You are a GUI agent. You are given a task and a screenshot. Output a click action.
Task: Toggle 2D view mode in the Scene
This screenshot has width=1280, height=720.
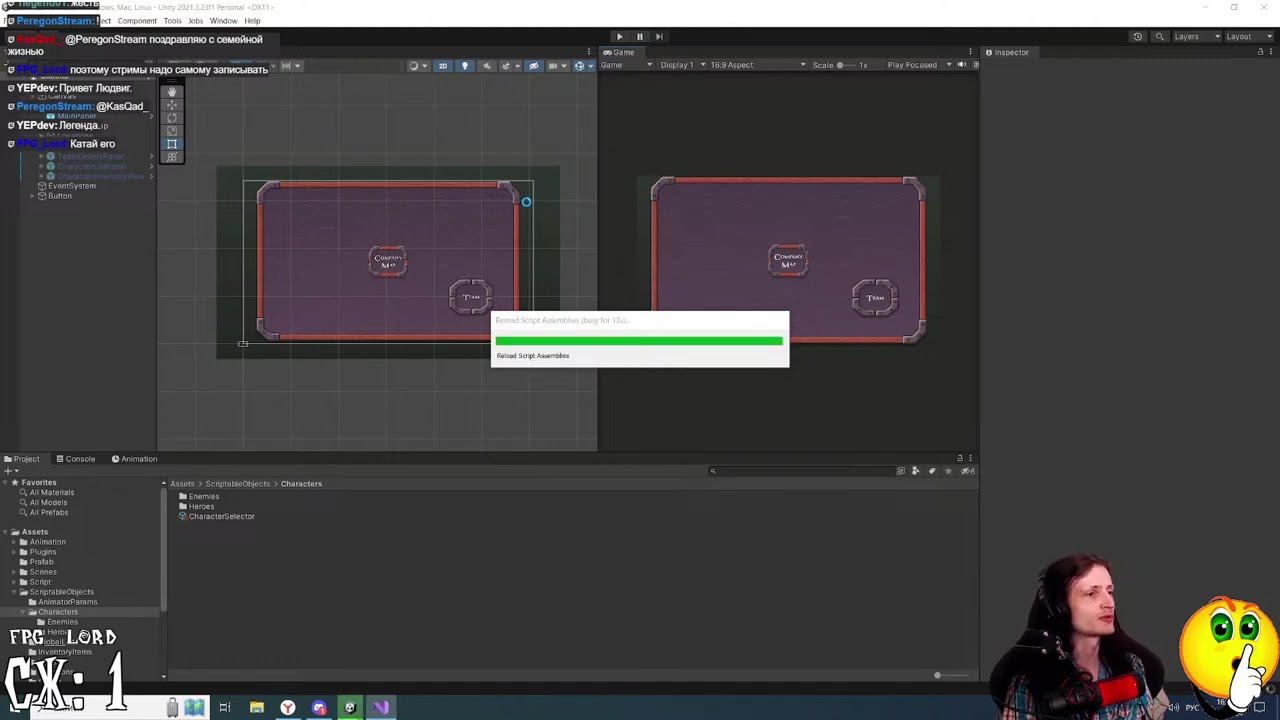pos(443,66)
